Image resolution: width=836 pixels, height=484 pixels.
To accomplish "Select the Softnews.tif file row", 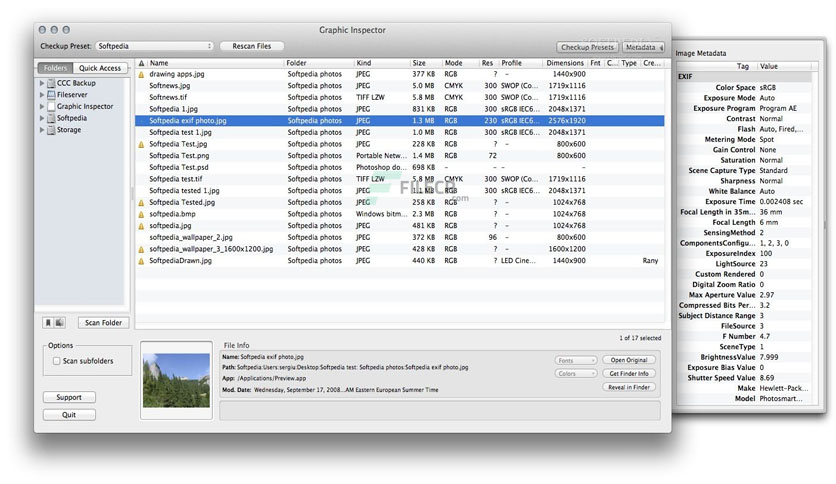I will (x=399, y=98).
